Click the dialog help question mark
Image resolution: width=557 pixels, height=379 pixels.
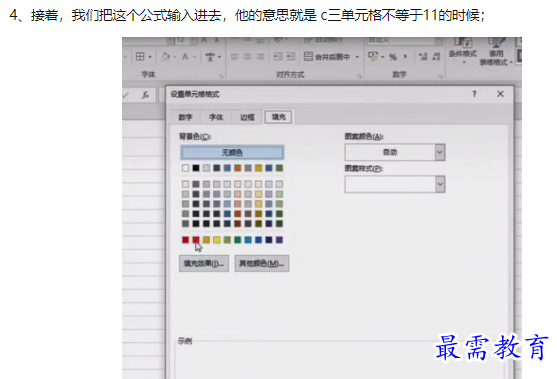[x=474, y=94]
